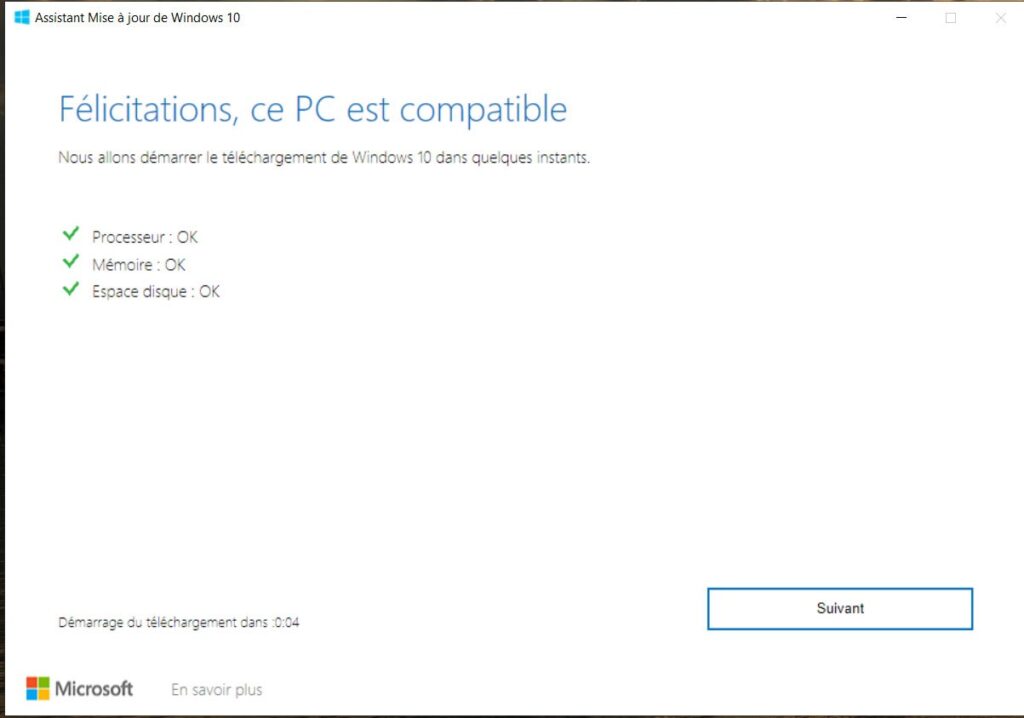The image size is (1024, 718).
Task: Click the green checkmark beside Mémoire
Action: pos(71,262)
